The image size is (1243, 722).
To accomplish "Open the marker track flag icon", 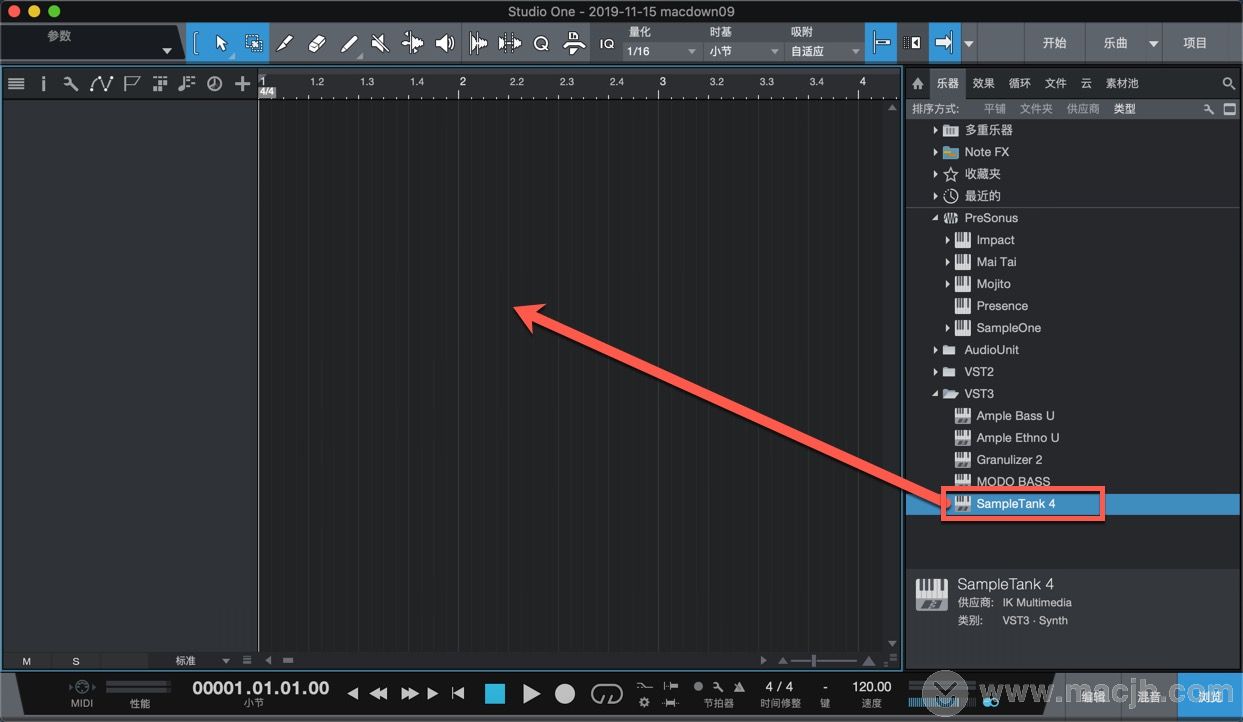I will coord(131,84).
